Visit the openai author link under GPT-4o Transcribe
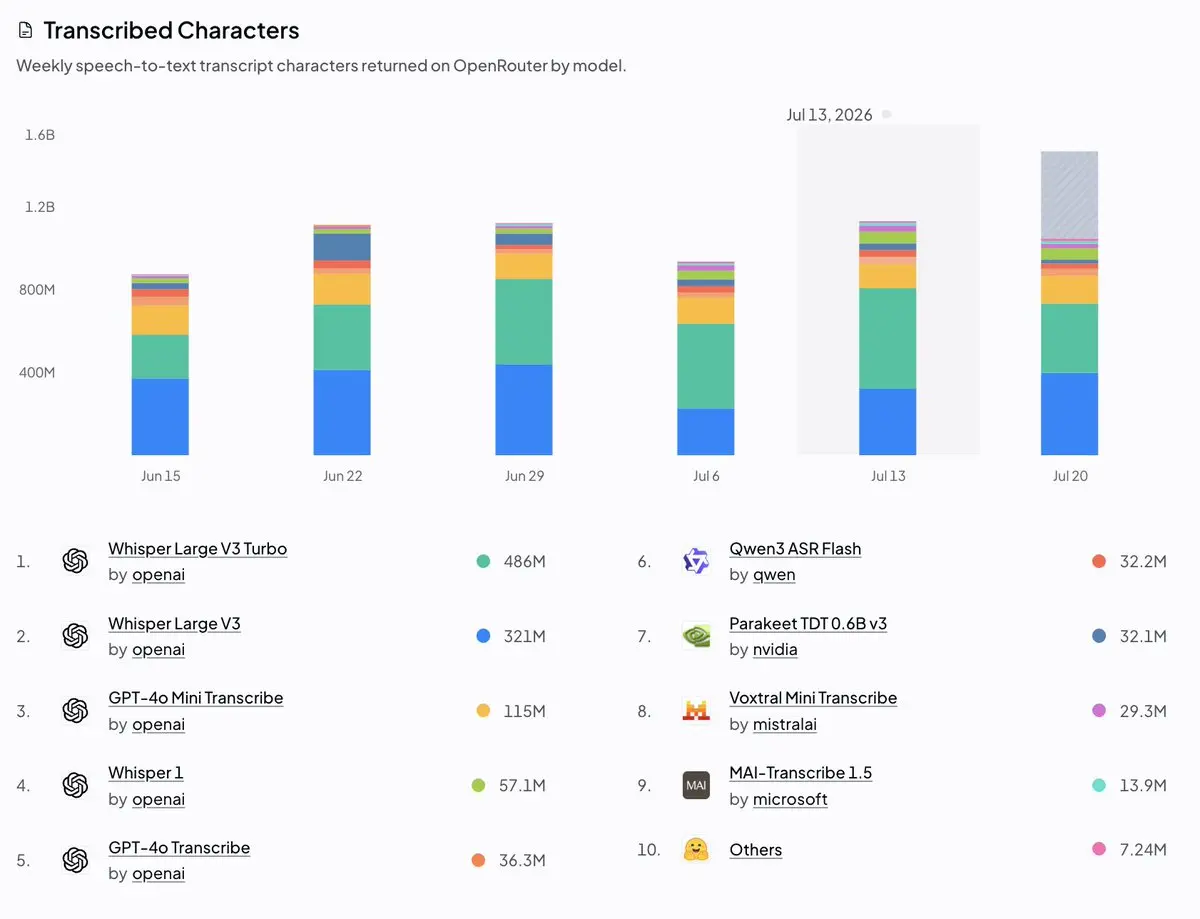This screenshot has width=1200, height=919. [158, 874]
